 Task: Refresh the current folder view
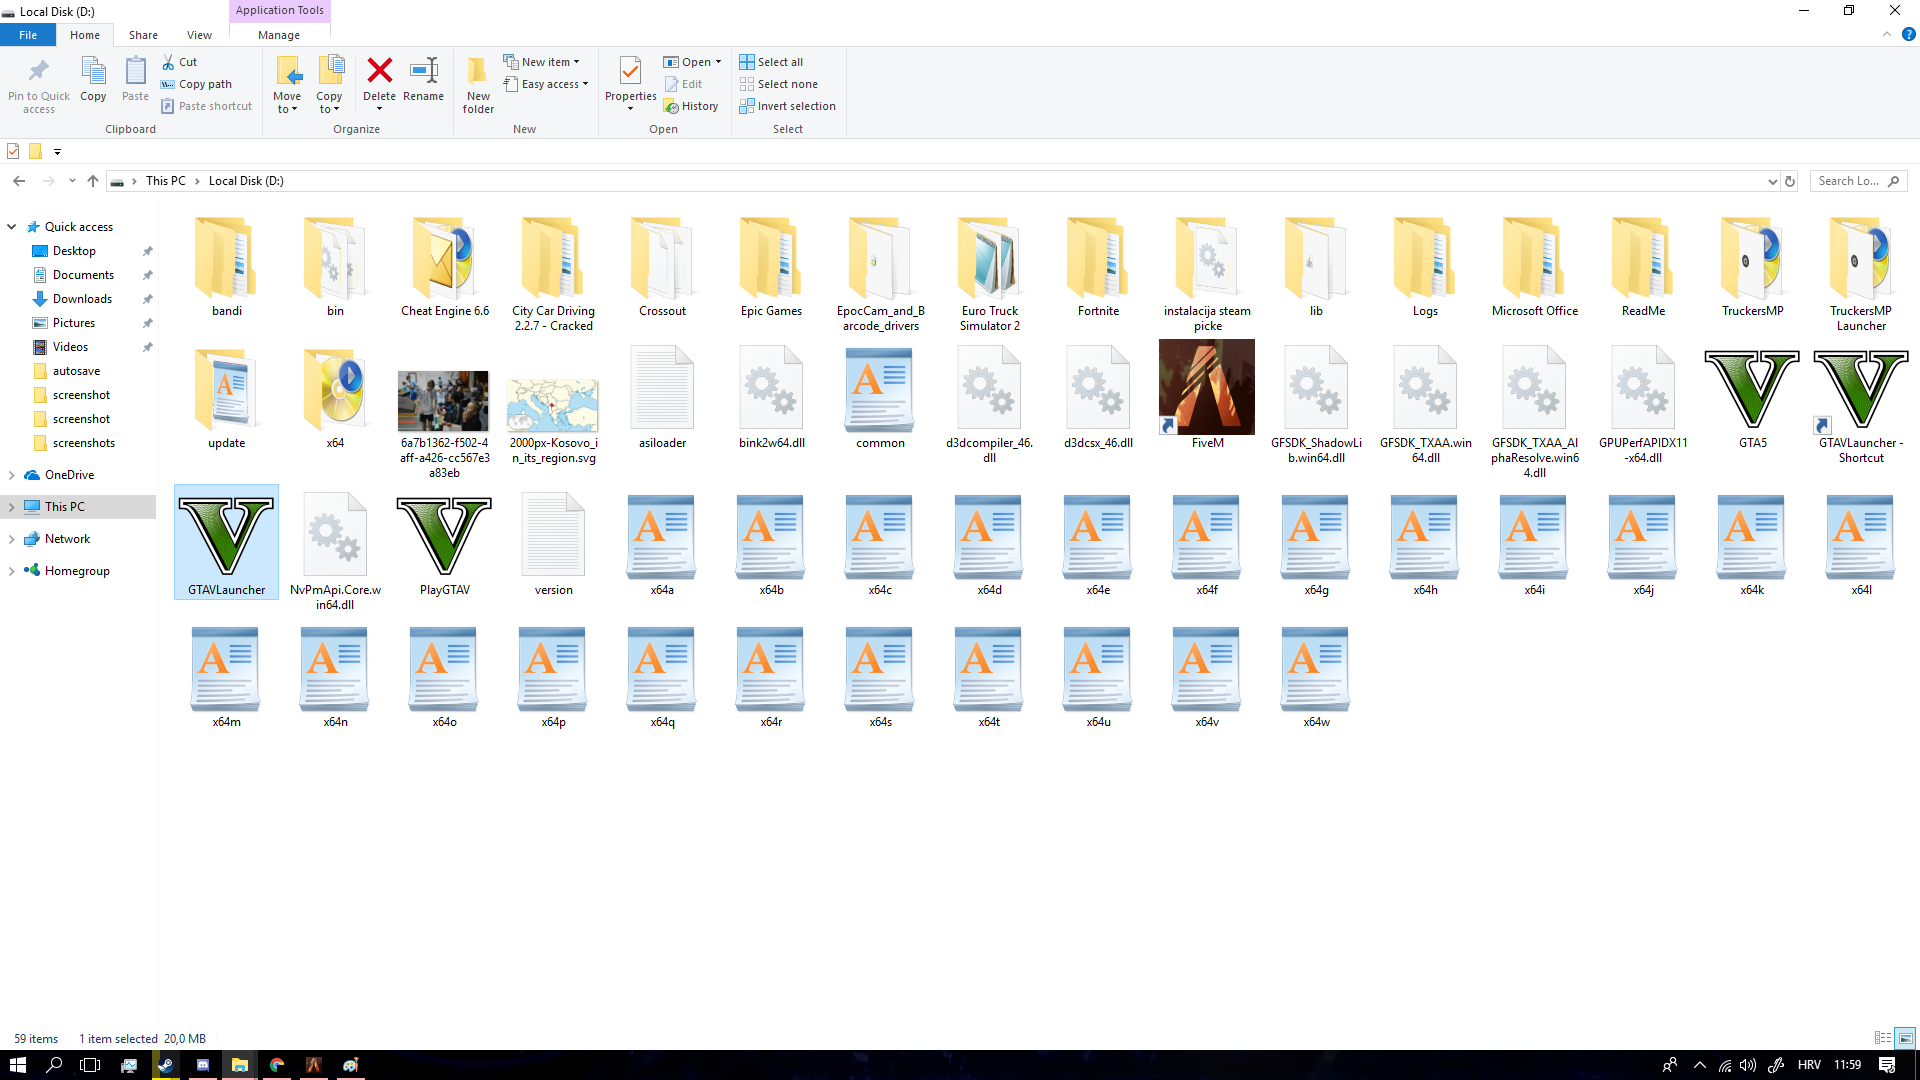[x=1790, y=181]
